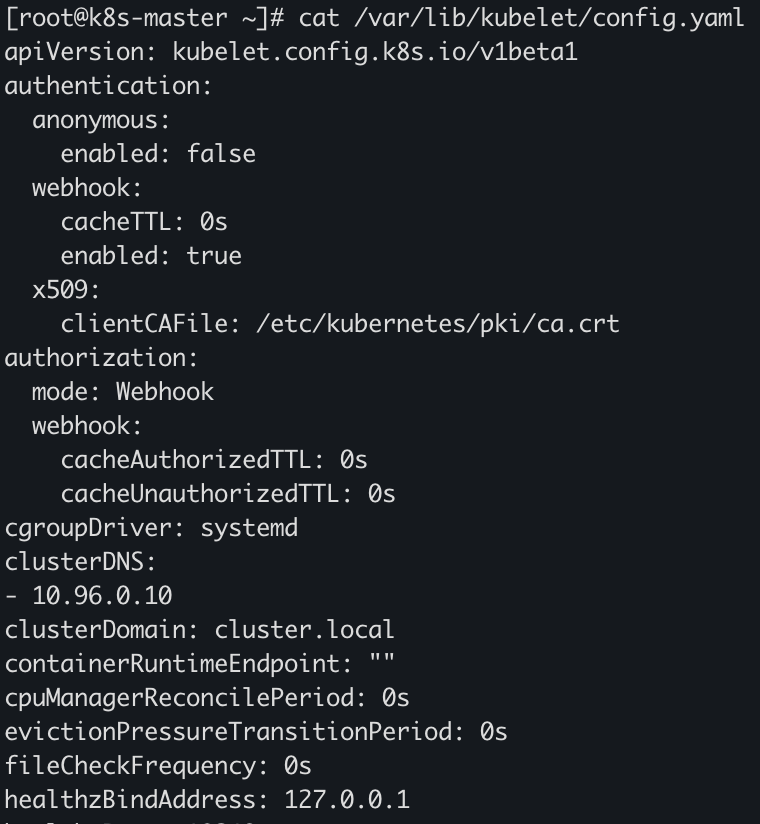Screen dimensions: 760x824
Task: Click the apiVersion value kubelet.config.k8s.io/v1beta1
Action: (x=375, y=52)
